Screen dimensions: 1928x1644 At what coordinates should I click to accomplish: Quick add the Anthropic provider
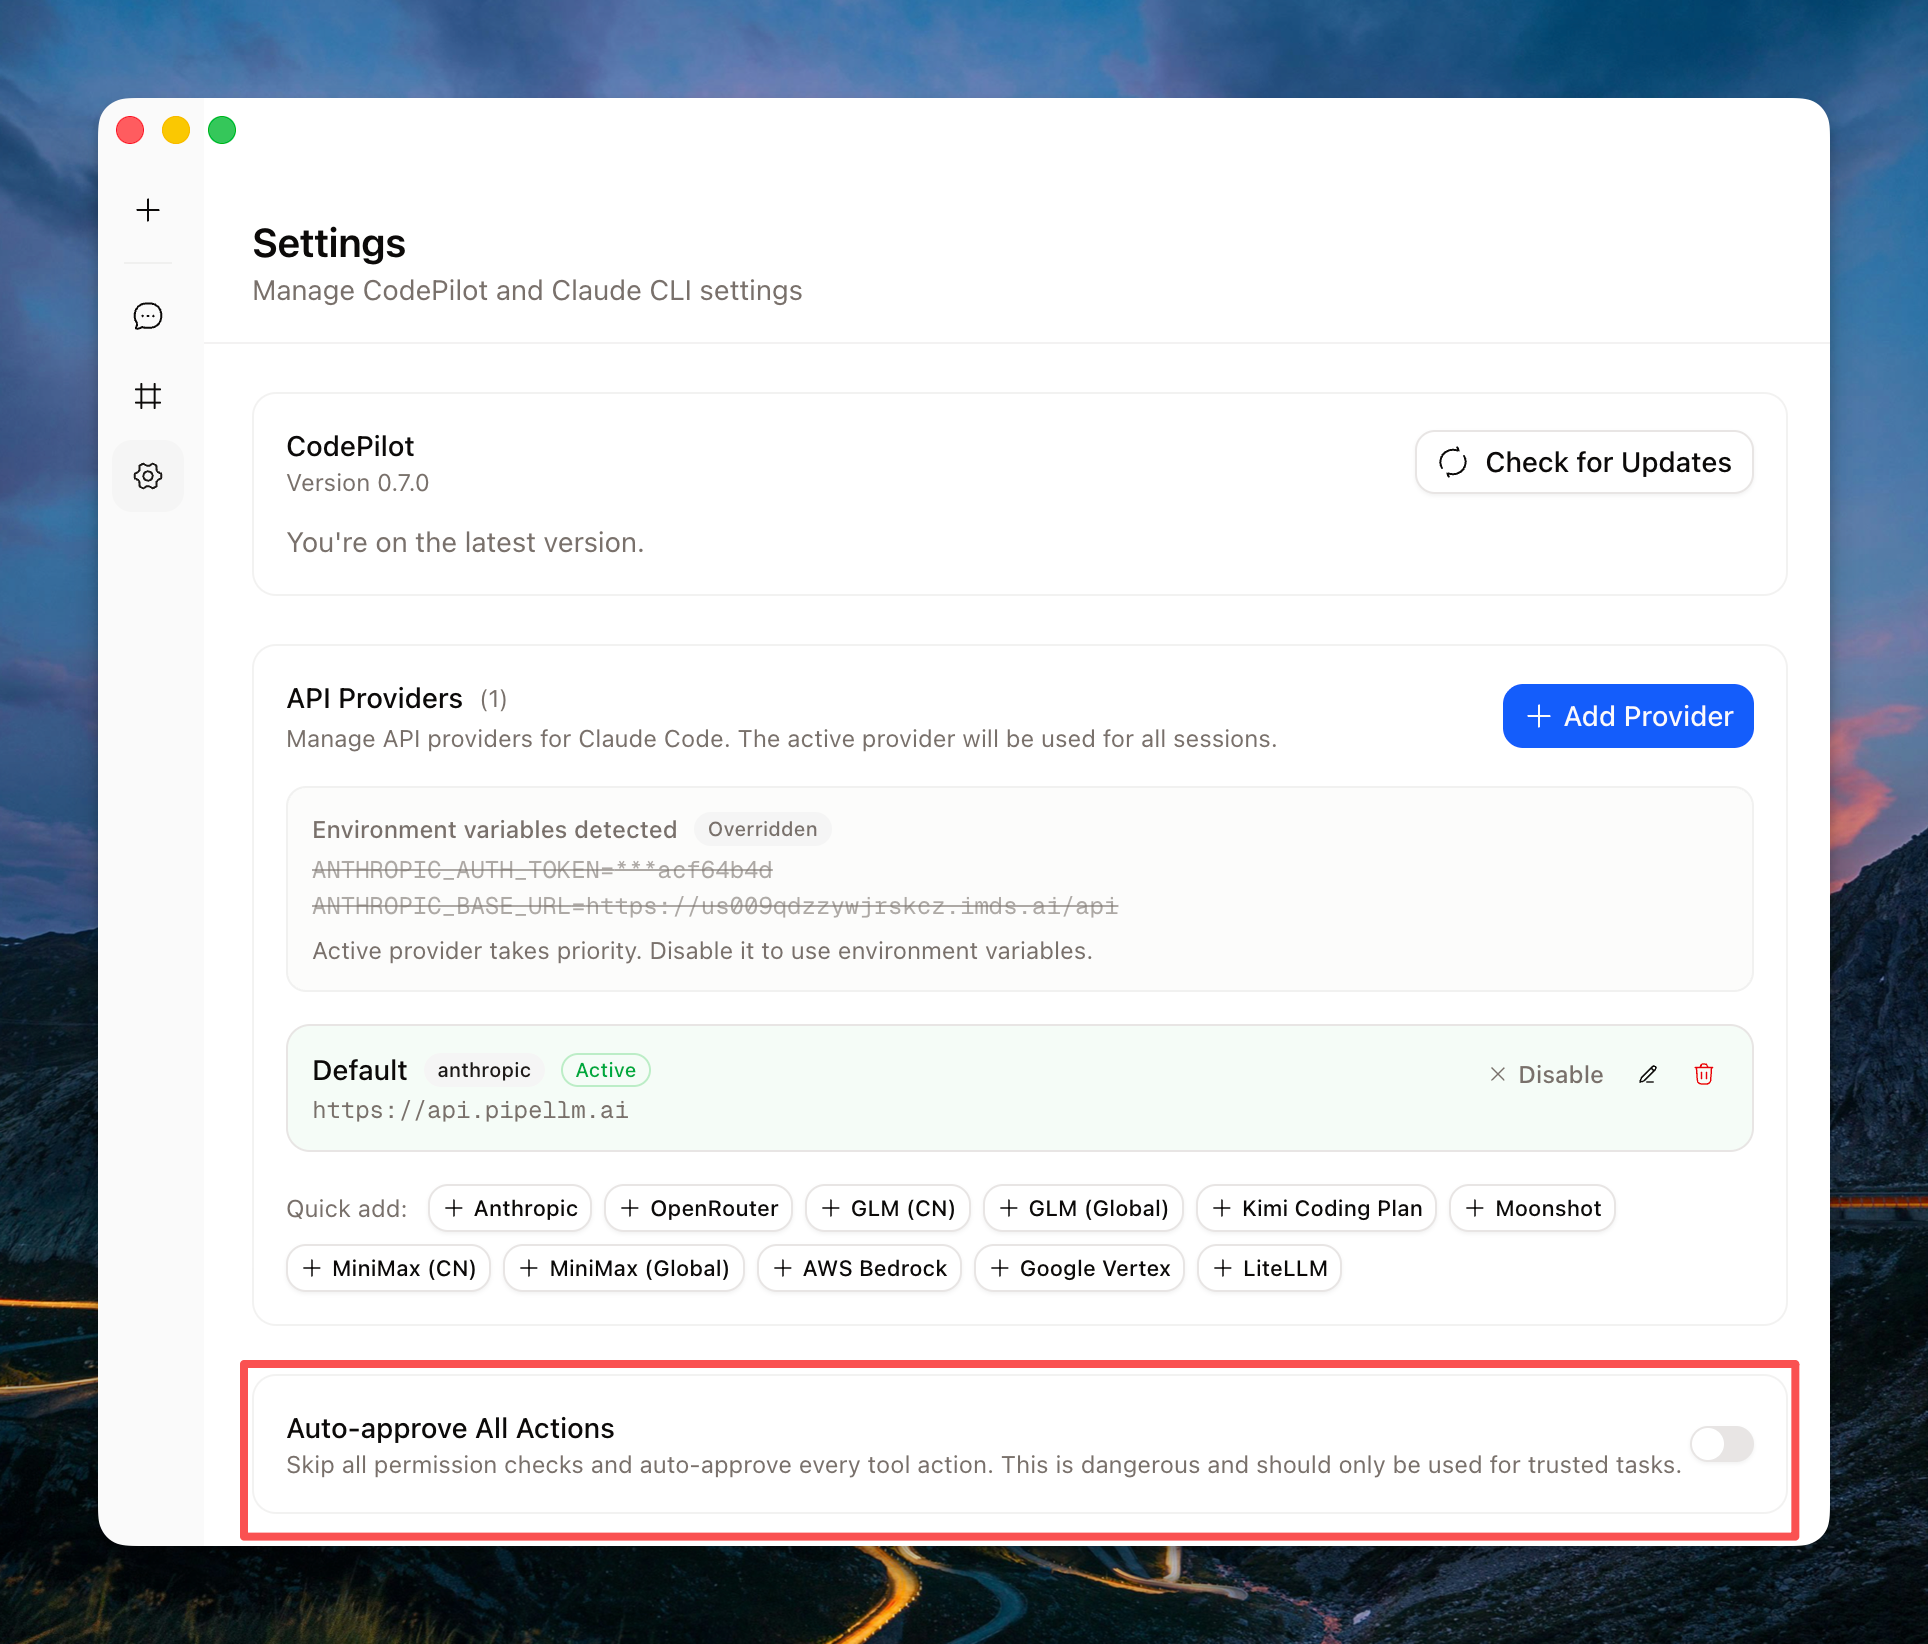tap(510, 1208)
